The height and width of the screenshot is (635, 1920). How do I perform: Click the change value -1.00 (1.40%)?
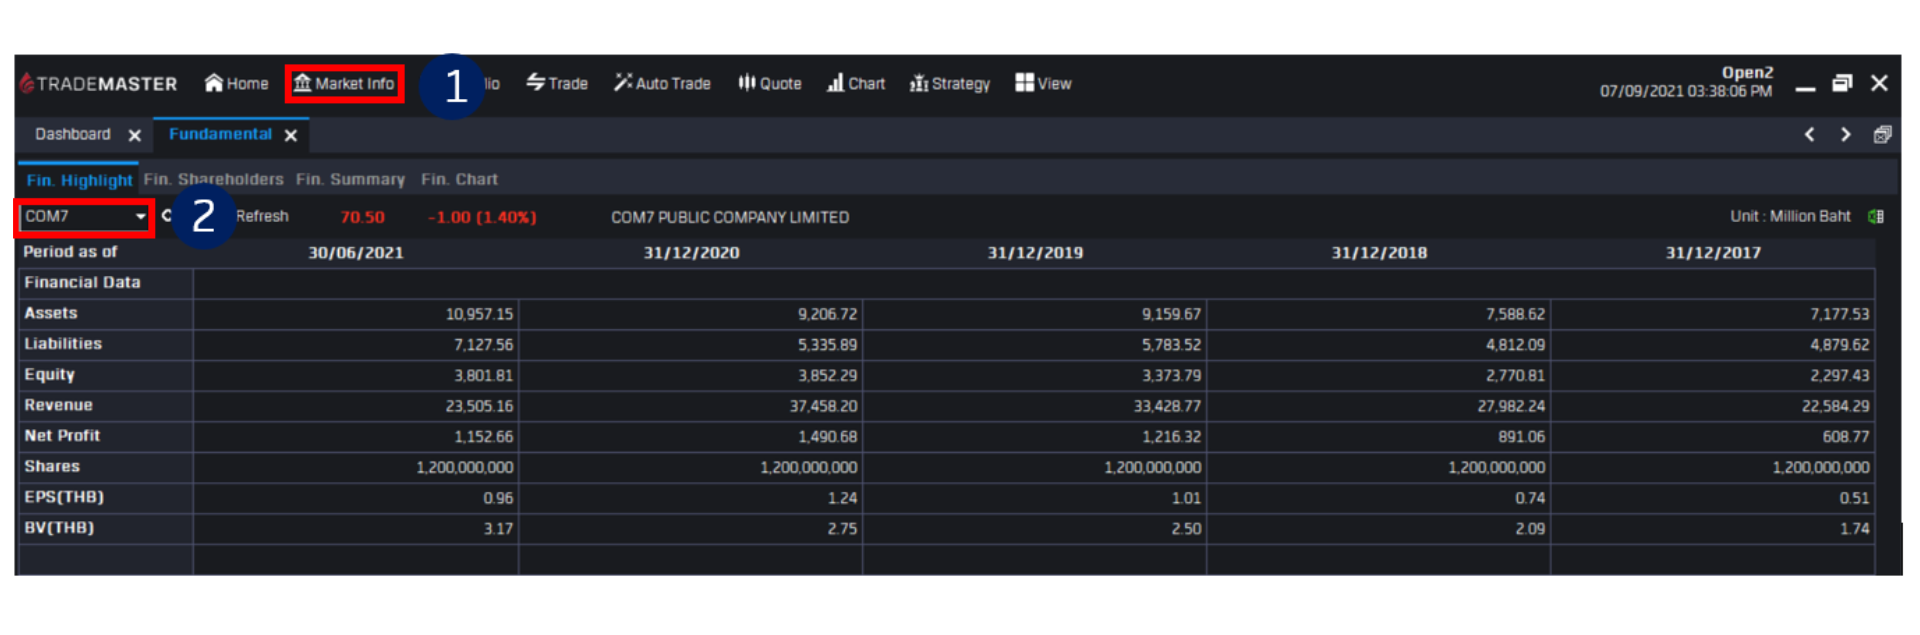[x=482, y=217]
